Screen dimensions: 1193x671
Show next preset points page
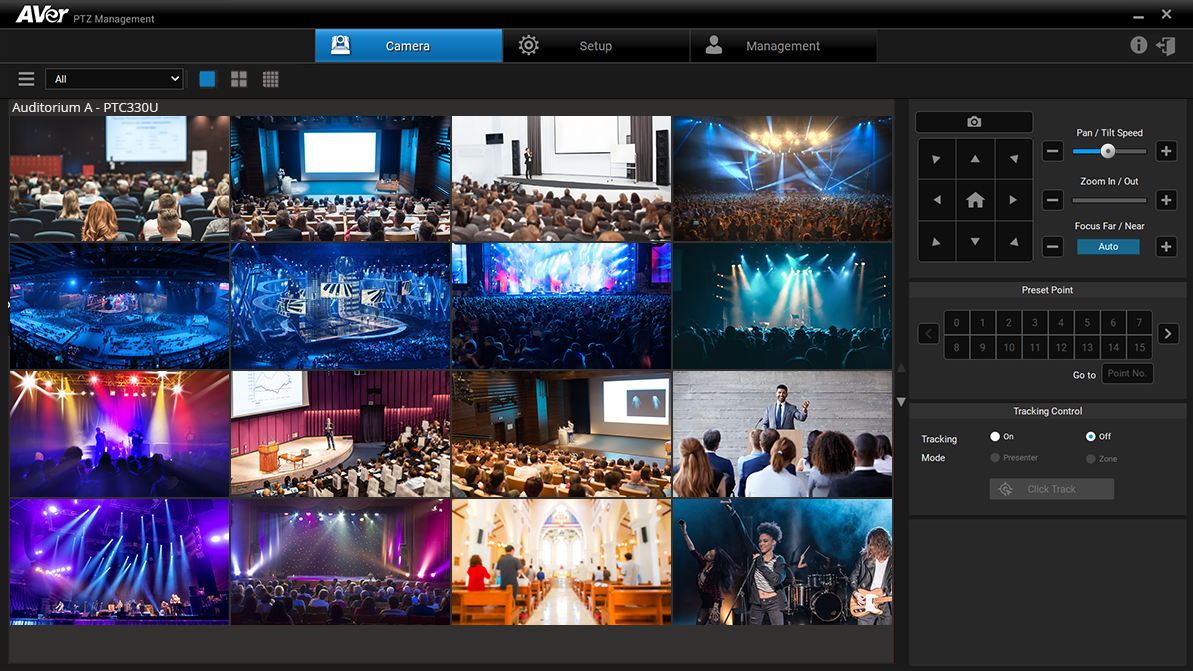pos(1168,333)
